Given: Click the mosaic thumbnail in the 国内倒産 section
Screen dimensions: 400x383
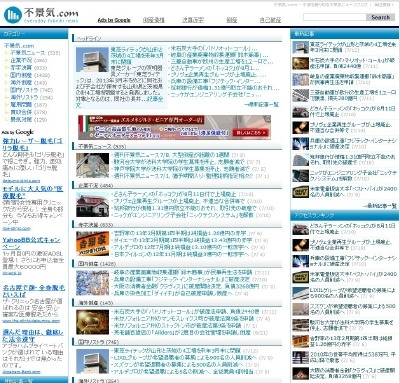Looking at the screenshot, I should click(x=92, y=283).
